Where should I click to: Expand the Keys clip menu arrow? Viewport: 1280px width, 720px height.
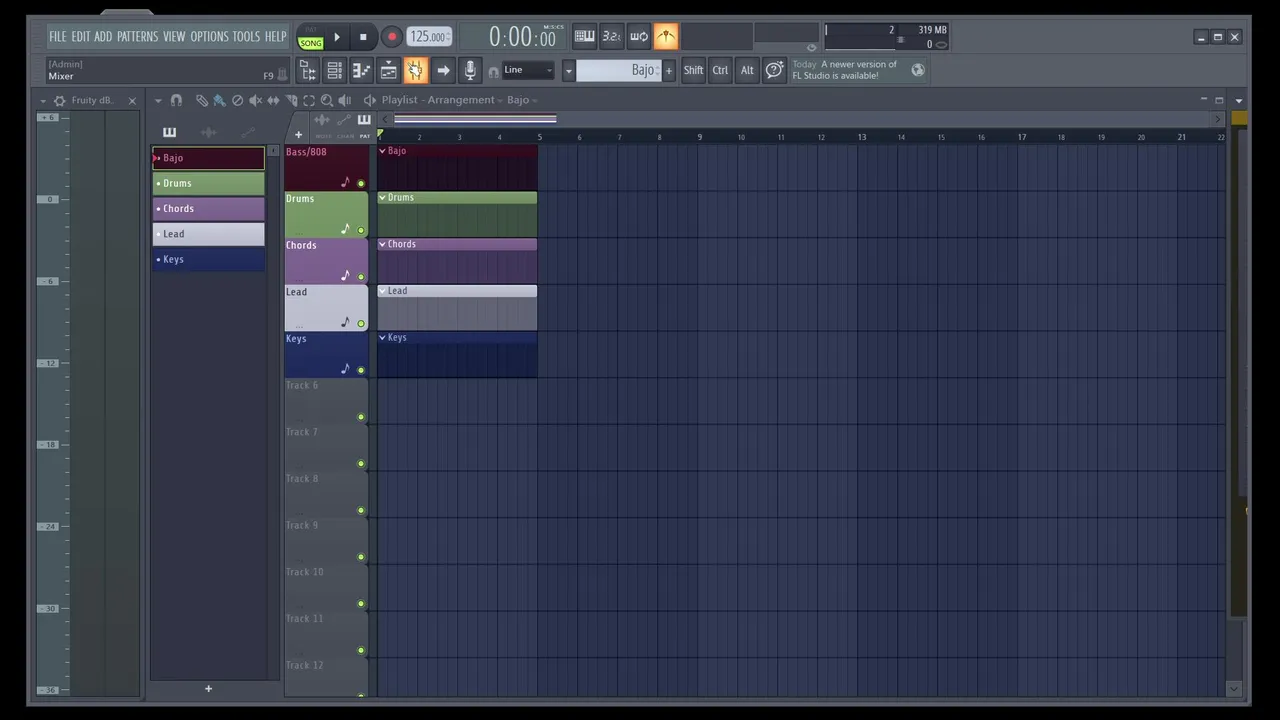[382, 338]
